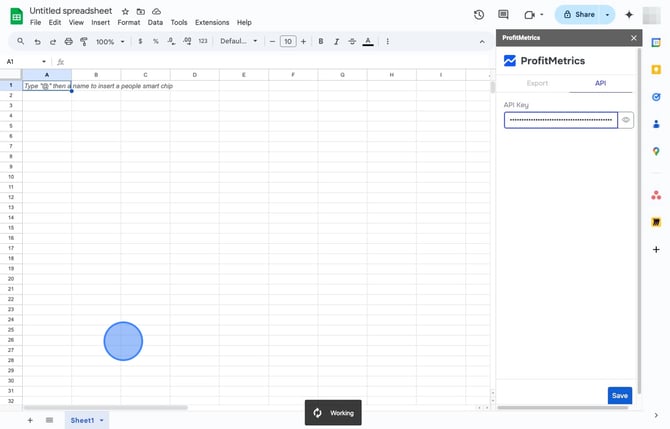This screenshot has height=429, width=670.
Task: Rename the Untitled spreadsheet title
Action: 71,11
